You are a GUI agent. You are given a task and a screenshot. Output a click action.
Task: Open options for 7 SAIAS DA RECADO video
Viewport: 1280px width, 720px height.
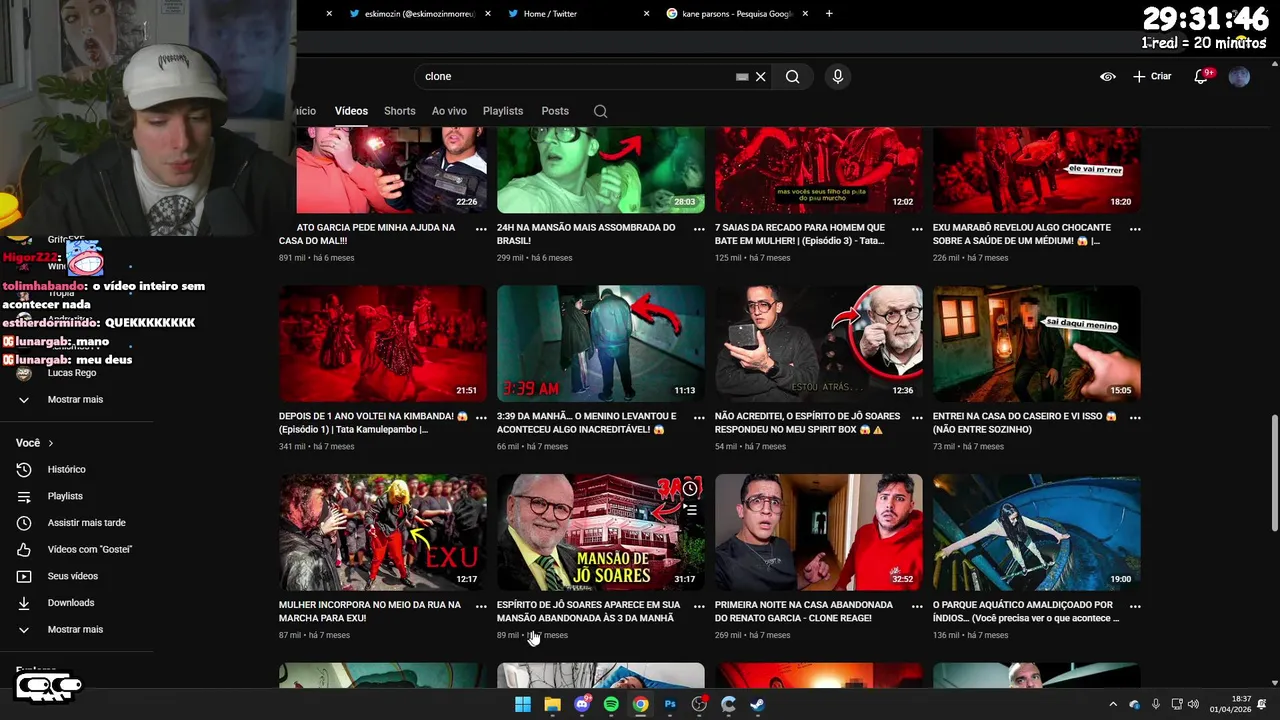coord(917,229)
